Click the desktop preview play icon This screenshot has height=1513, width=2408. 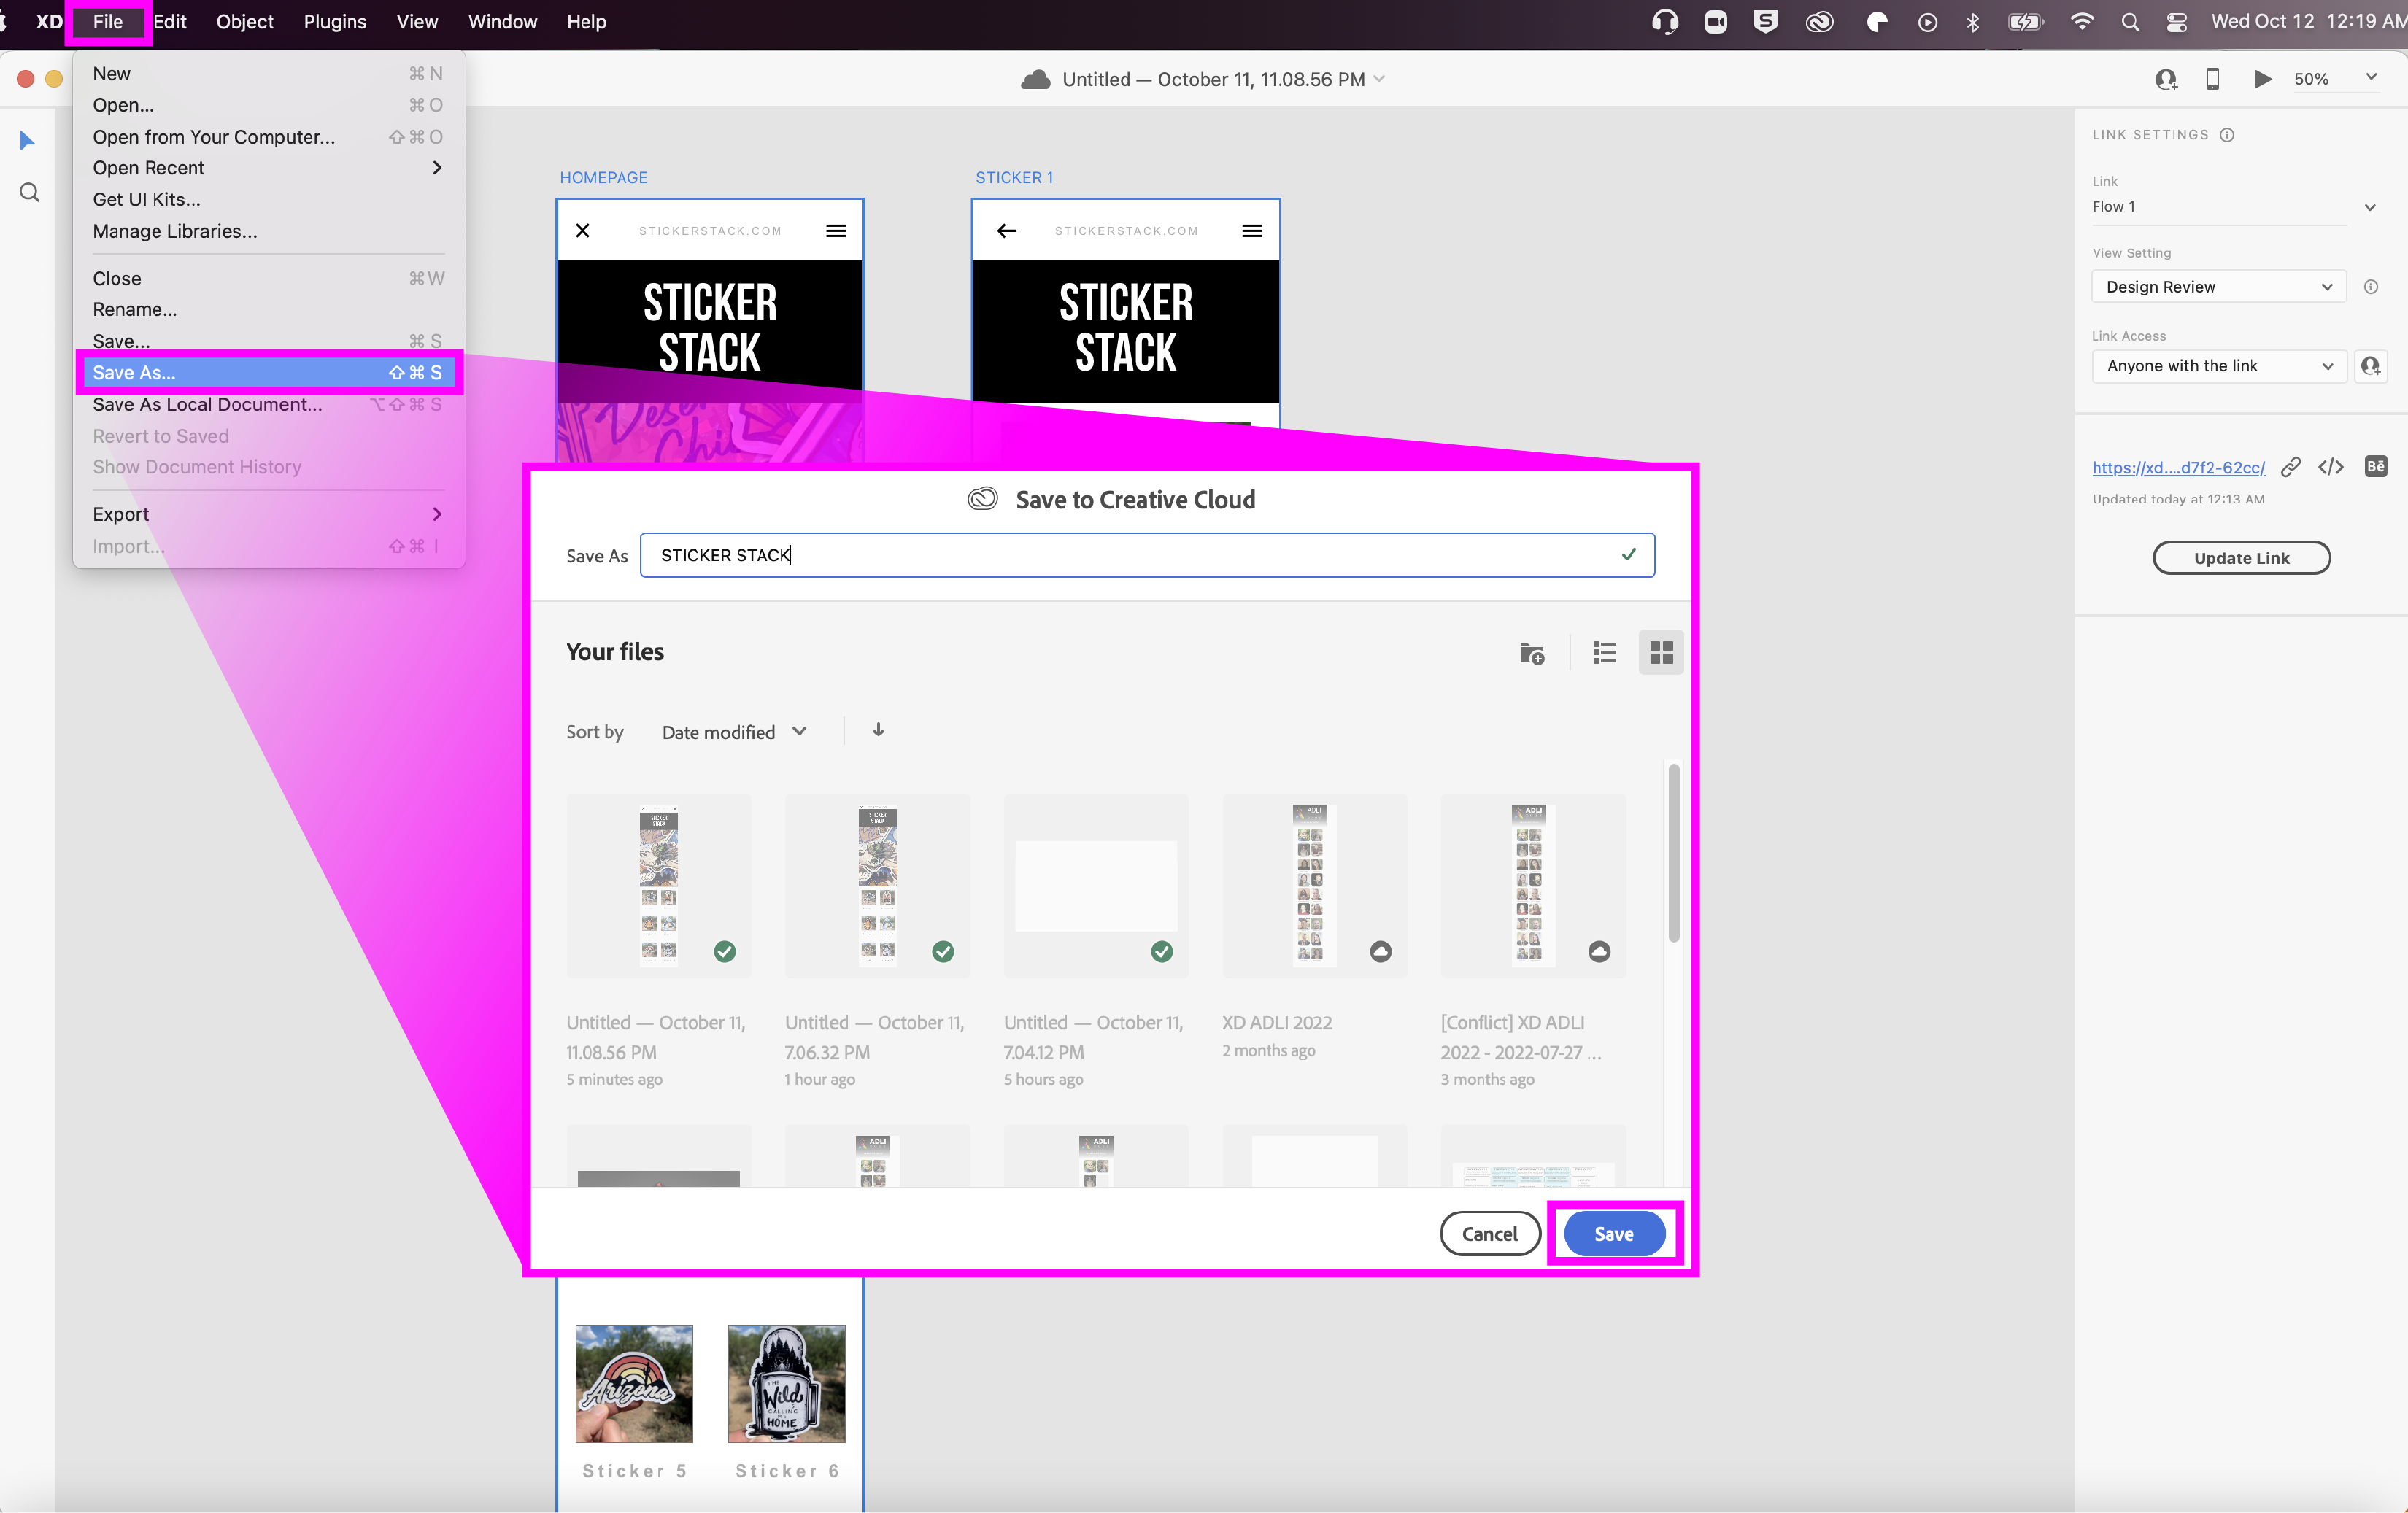[2262, 79]
